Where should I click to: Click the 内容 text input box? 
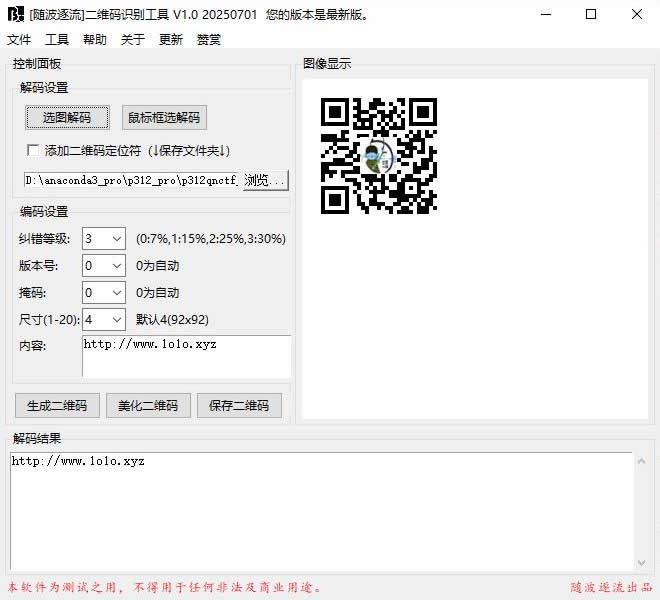coord(186,356)
